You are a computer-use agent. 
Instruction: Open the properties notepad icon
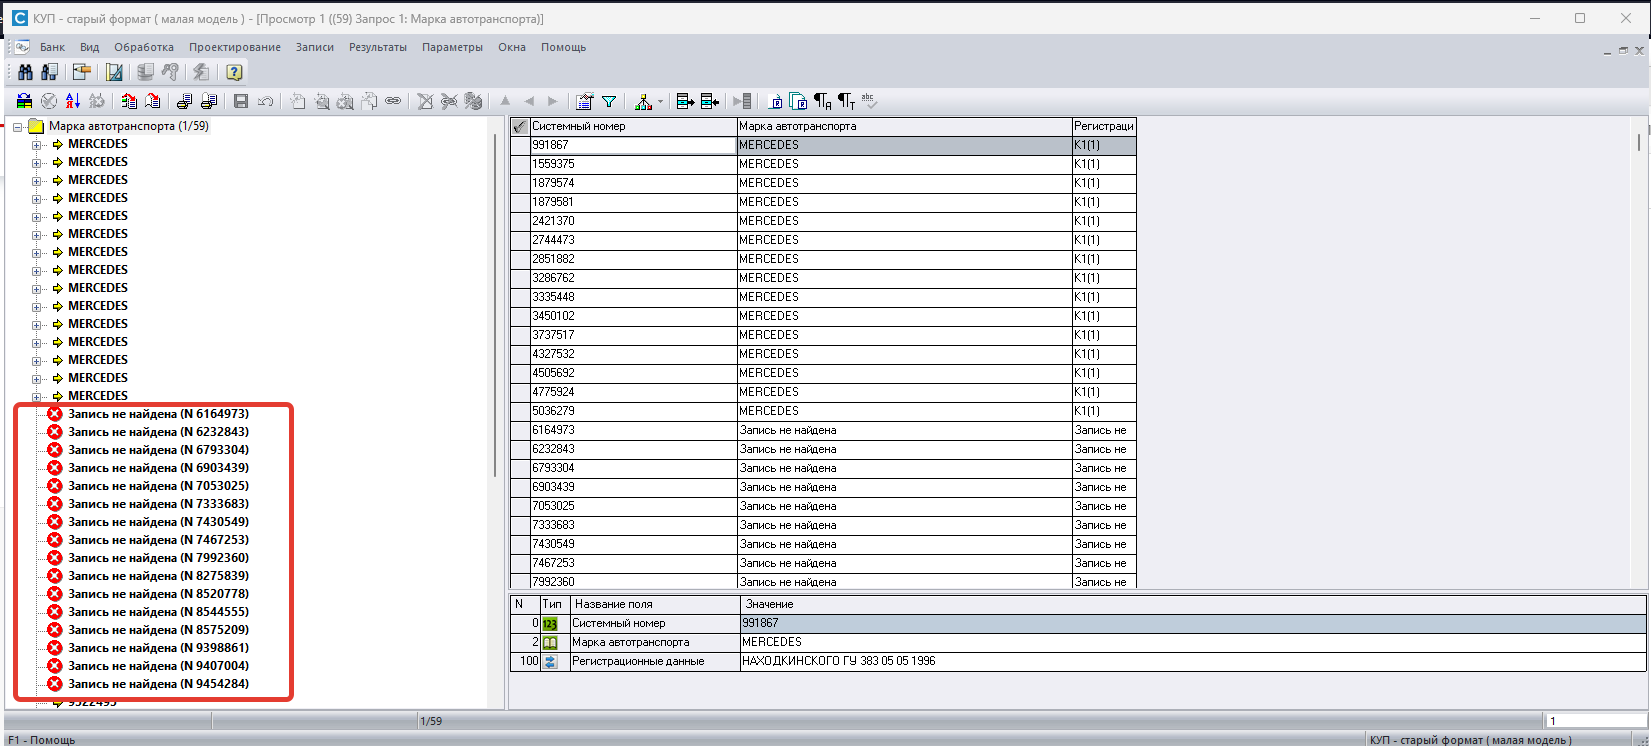pos(585,101)
